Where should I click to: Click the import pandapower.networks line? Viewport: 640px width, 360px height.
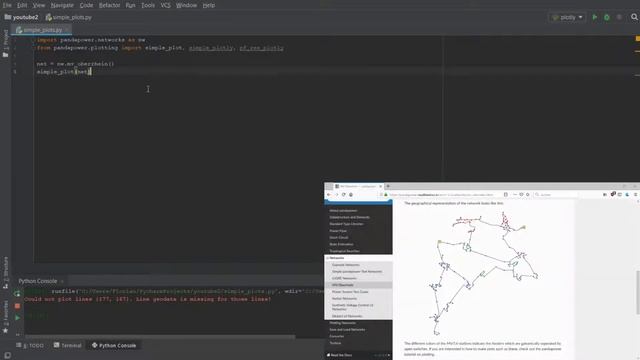tap(91, 40)
